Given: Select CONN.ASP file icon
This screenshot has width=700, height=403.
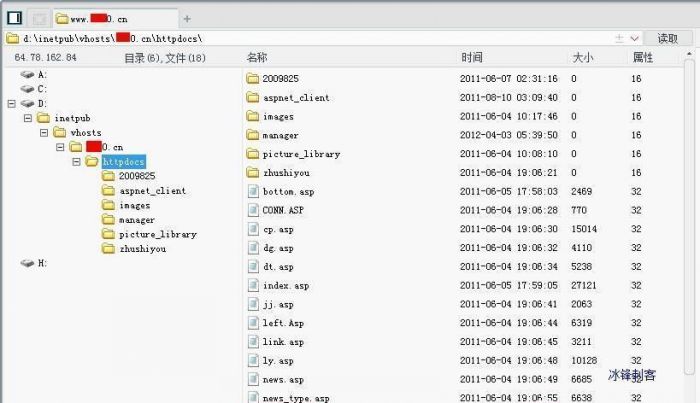Looking at the screenshot, I should click(x=253, y=210).
